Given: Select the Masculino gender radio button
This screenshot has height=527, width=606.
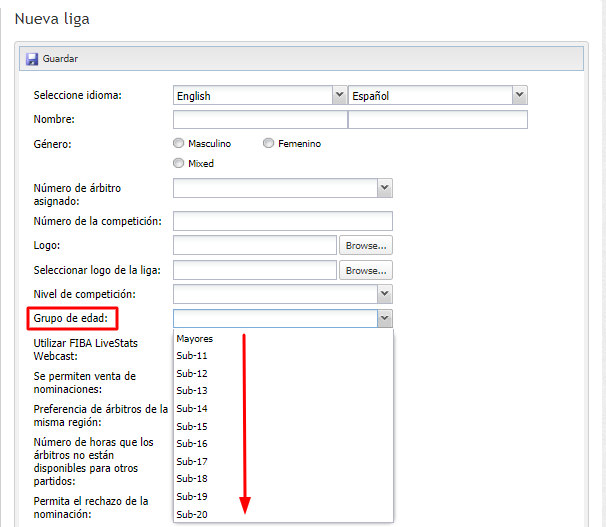Looking at the screenshot, I should pyautogui.click(x=179, y=143).
